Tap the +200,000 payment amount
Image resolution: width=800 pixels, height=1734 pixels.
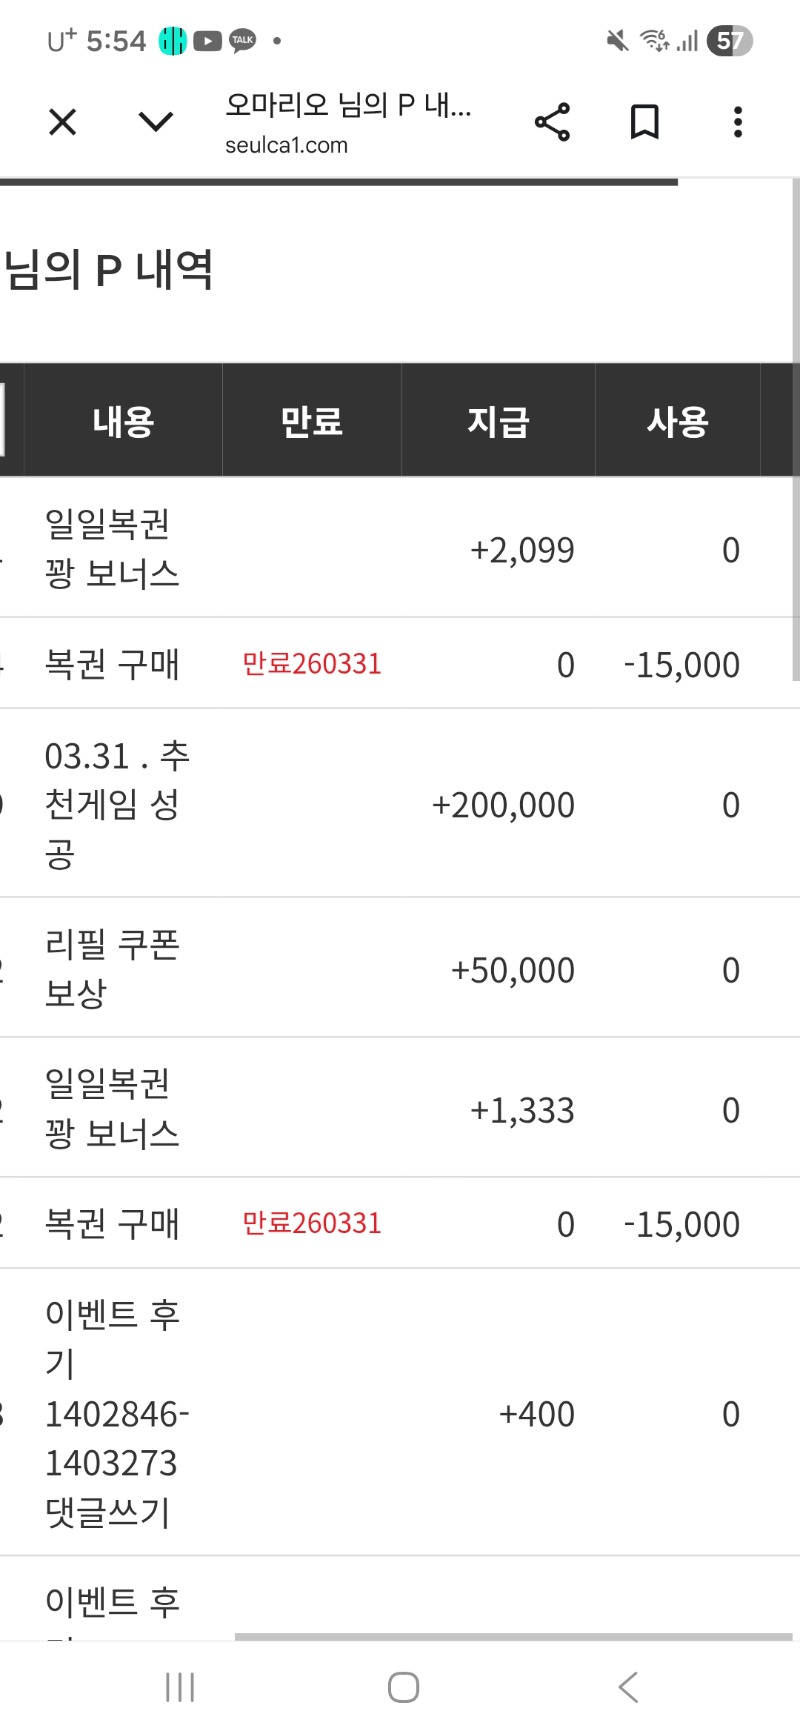pyautogui.click(x=503, y=805)
